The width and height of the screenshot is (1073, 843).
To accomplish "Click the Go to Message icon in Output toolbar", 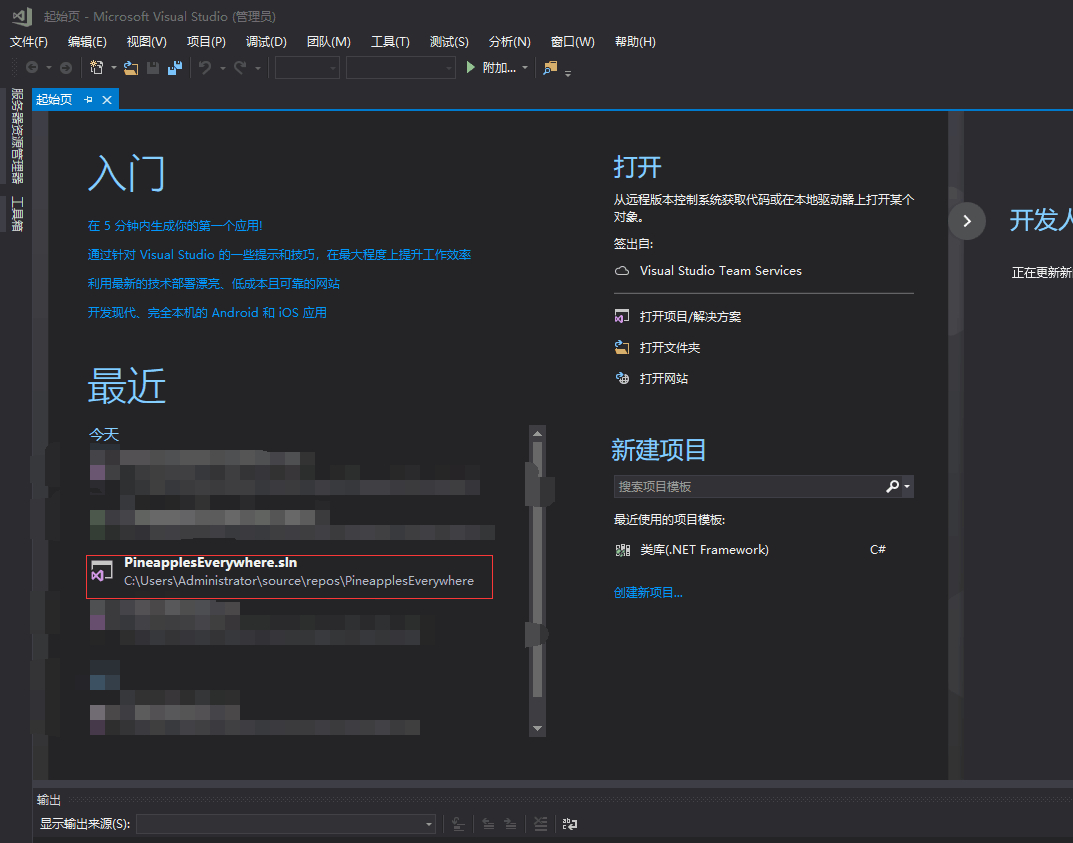I will [458, 824].
